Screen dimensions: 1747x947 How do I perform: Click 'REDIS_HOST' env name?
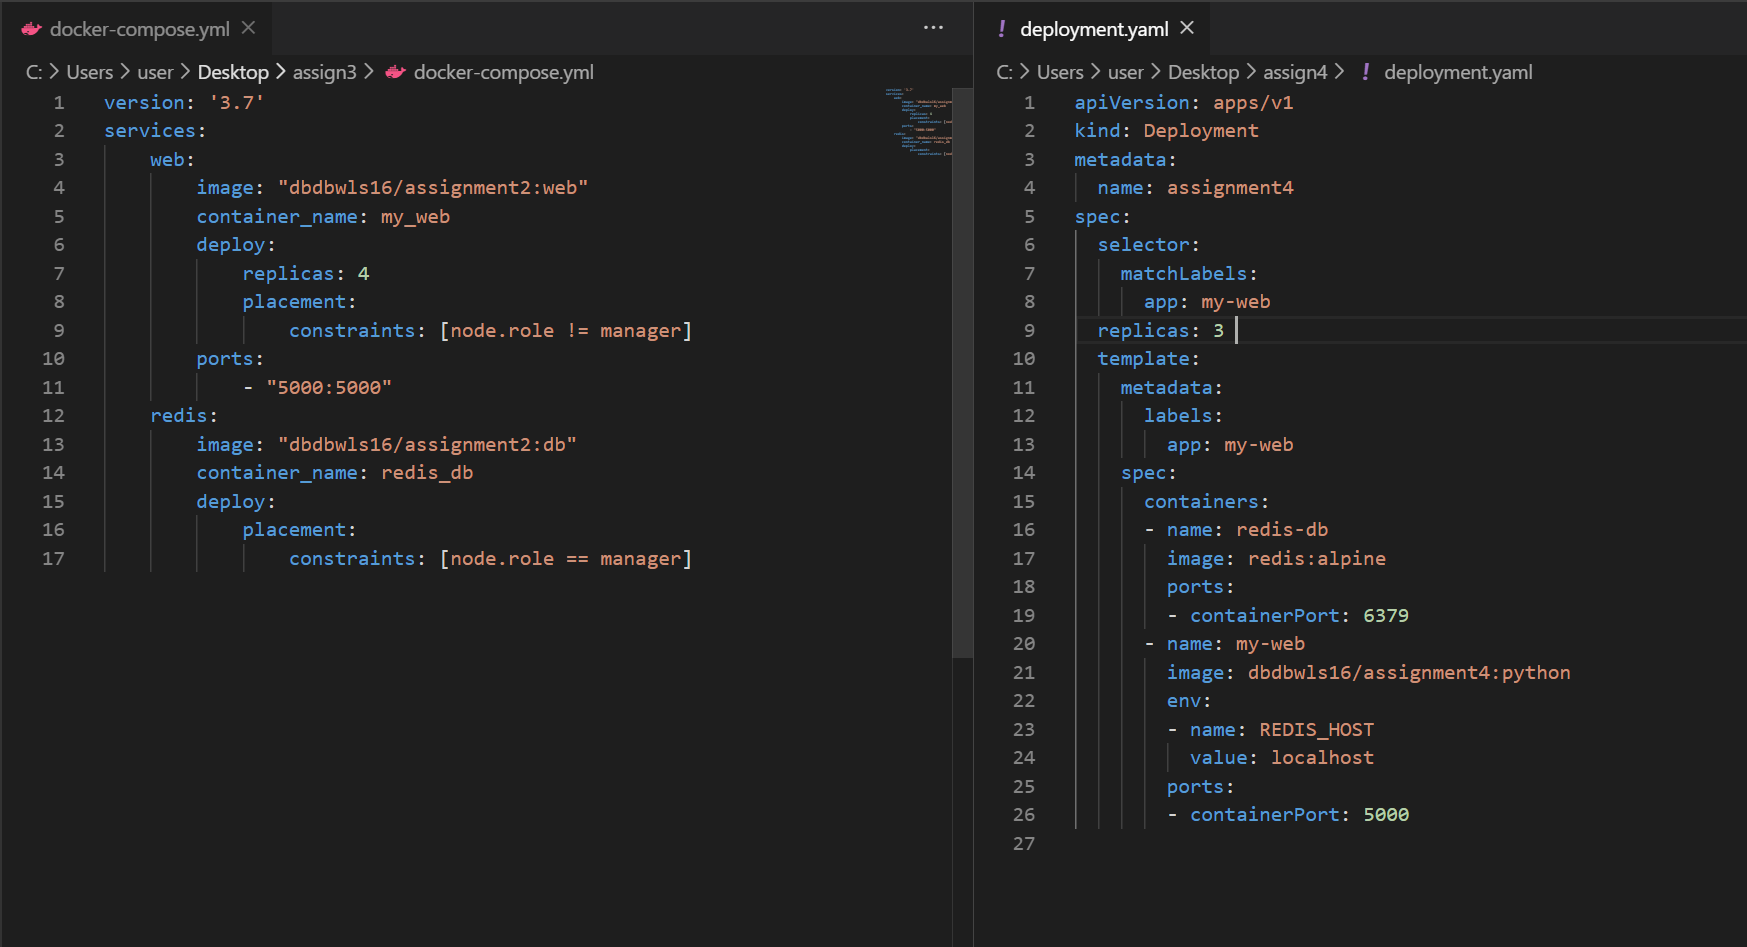pyautogui.click(x=1316, y=729)
